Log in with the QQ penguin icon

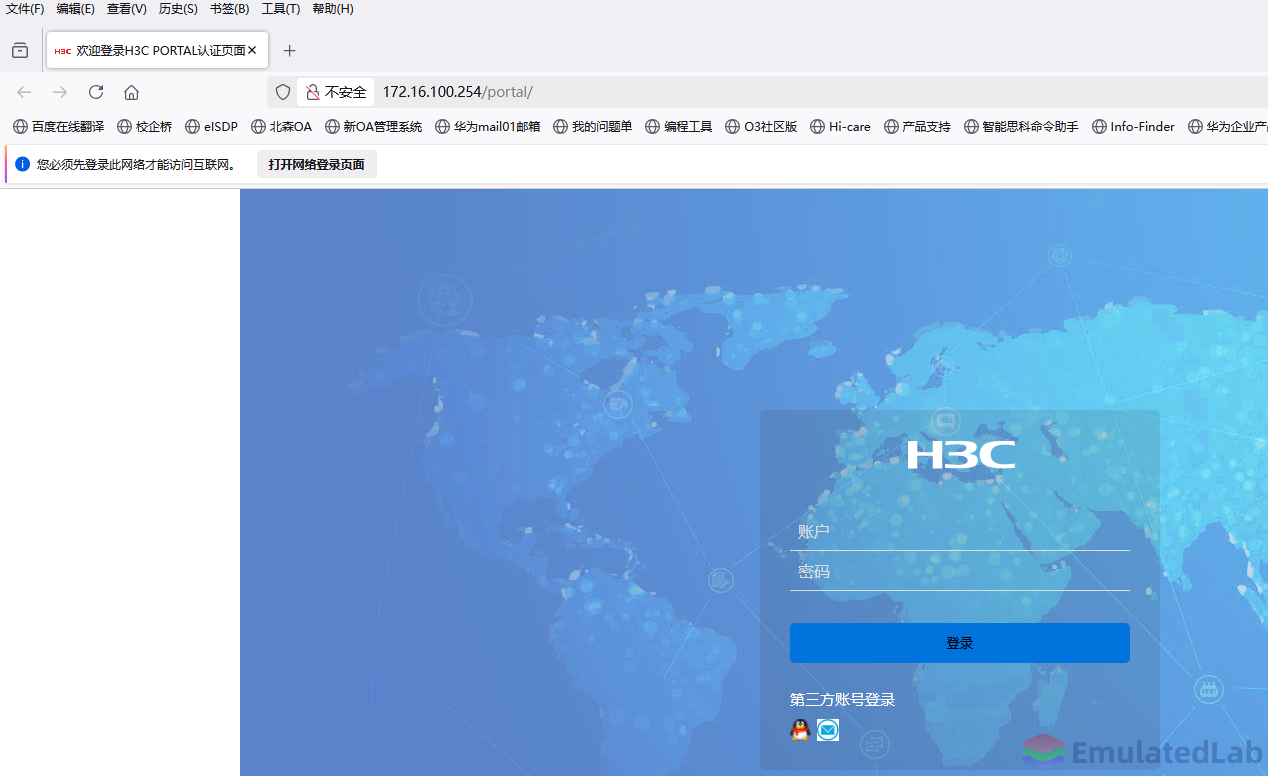[x=800, y=730]
